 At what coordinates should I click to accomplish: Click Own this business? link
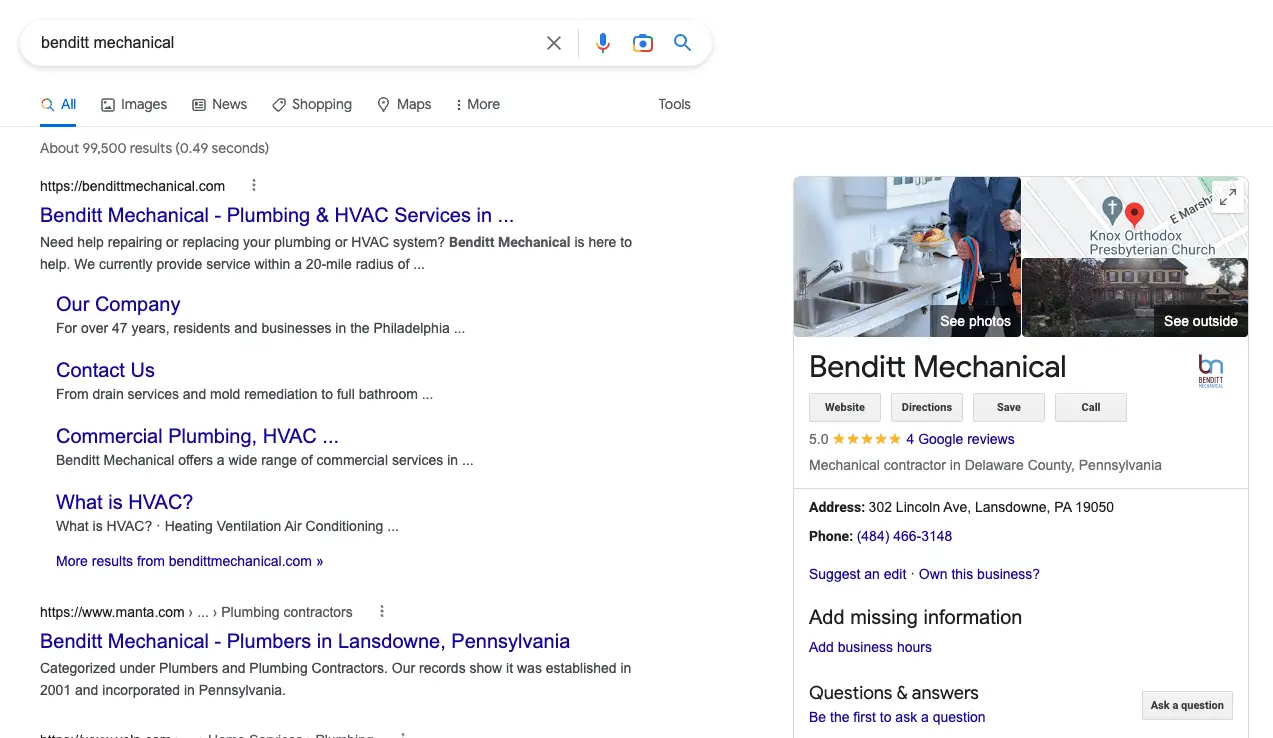tap(979, 574)
